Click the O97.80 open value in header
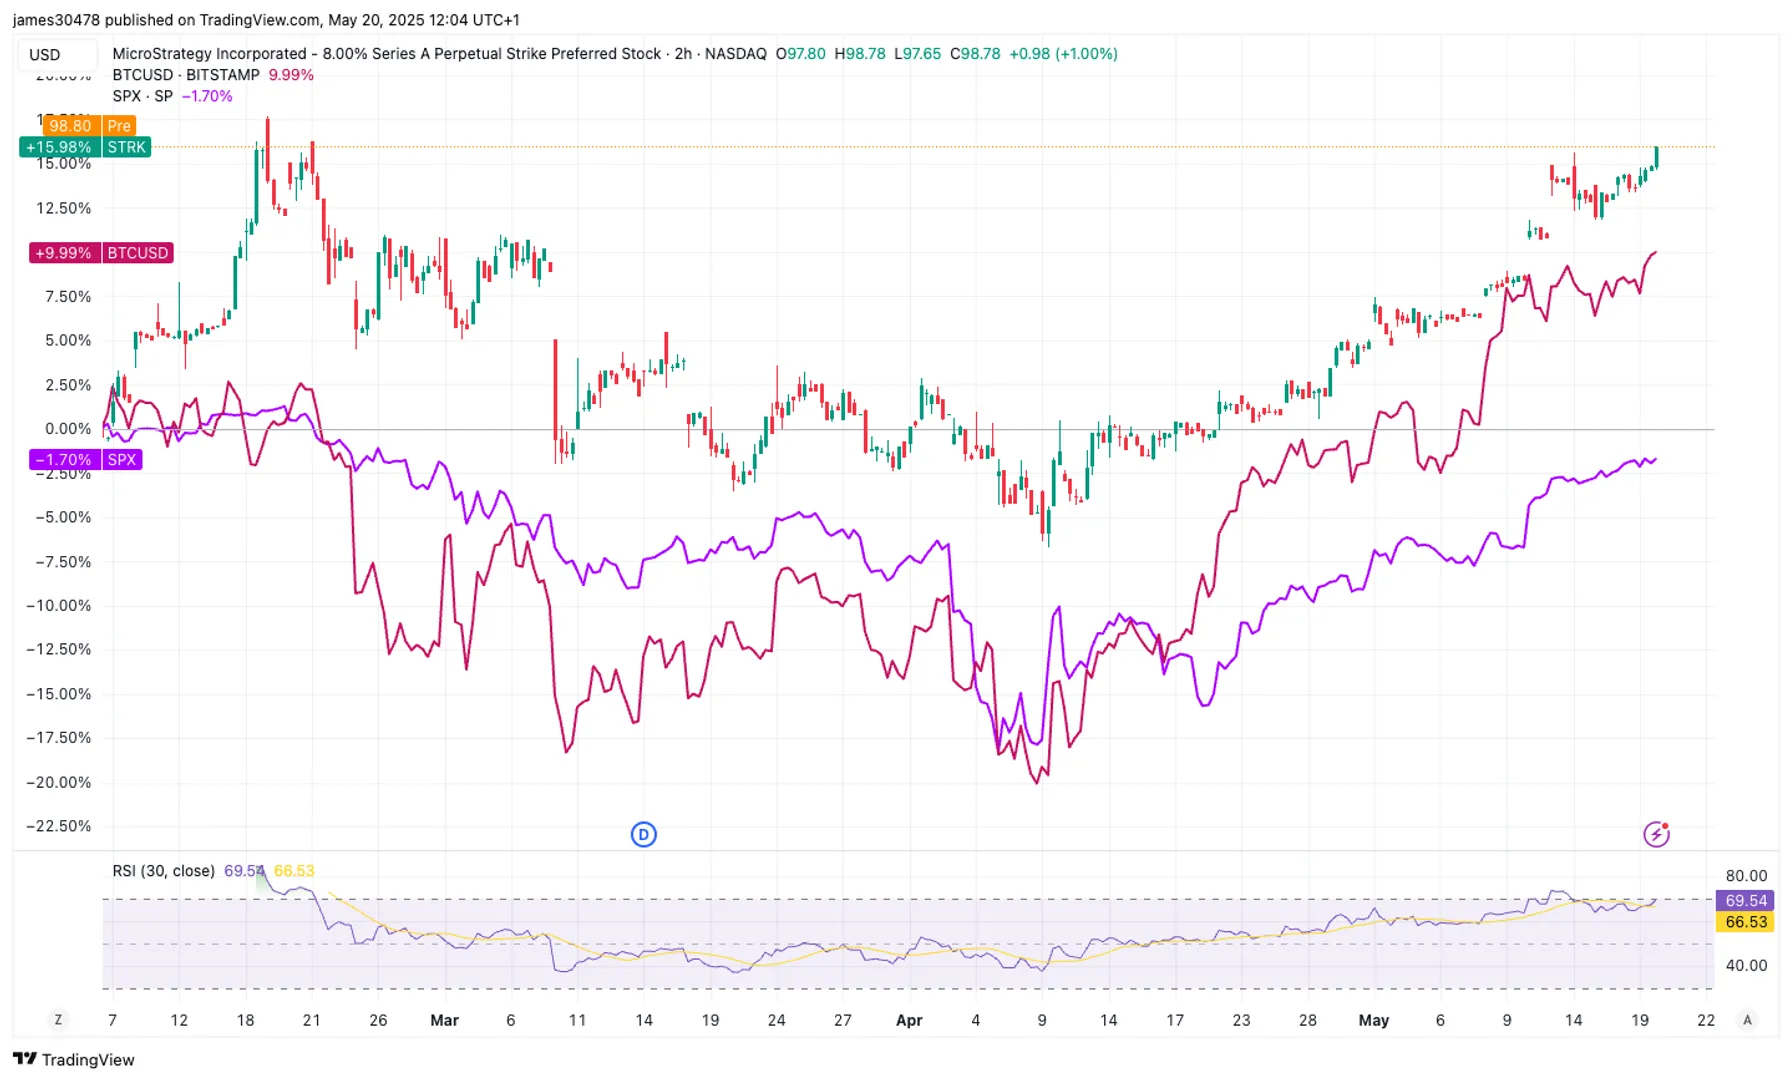This screenshot has width=1791, height=1080. [x=800, y=54]
